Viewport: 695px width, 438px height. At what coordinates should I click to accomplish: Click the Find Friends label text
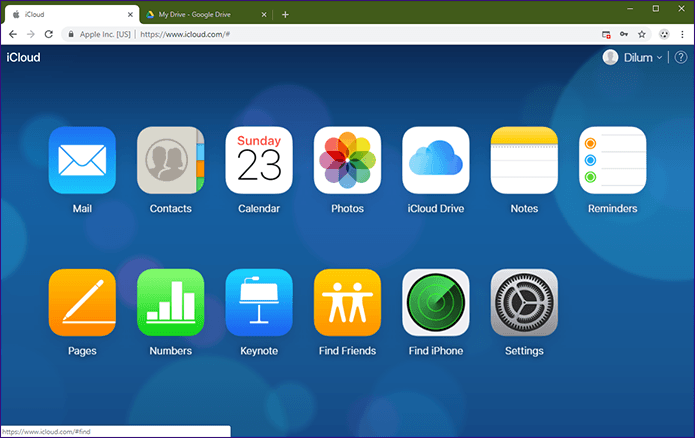pyautogui.click(x=348, y=351)
